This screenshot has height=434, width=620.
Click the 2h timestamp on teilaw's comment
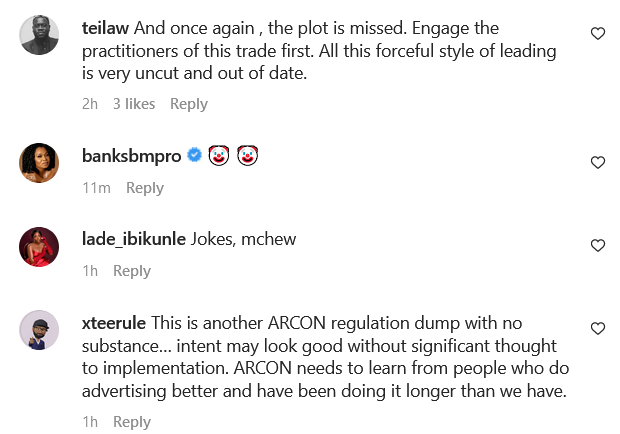click(90, 104)
